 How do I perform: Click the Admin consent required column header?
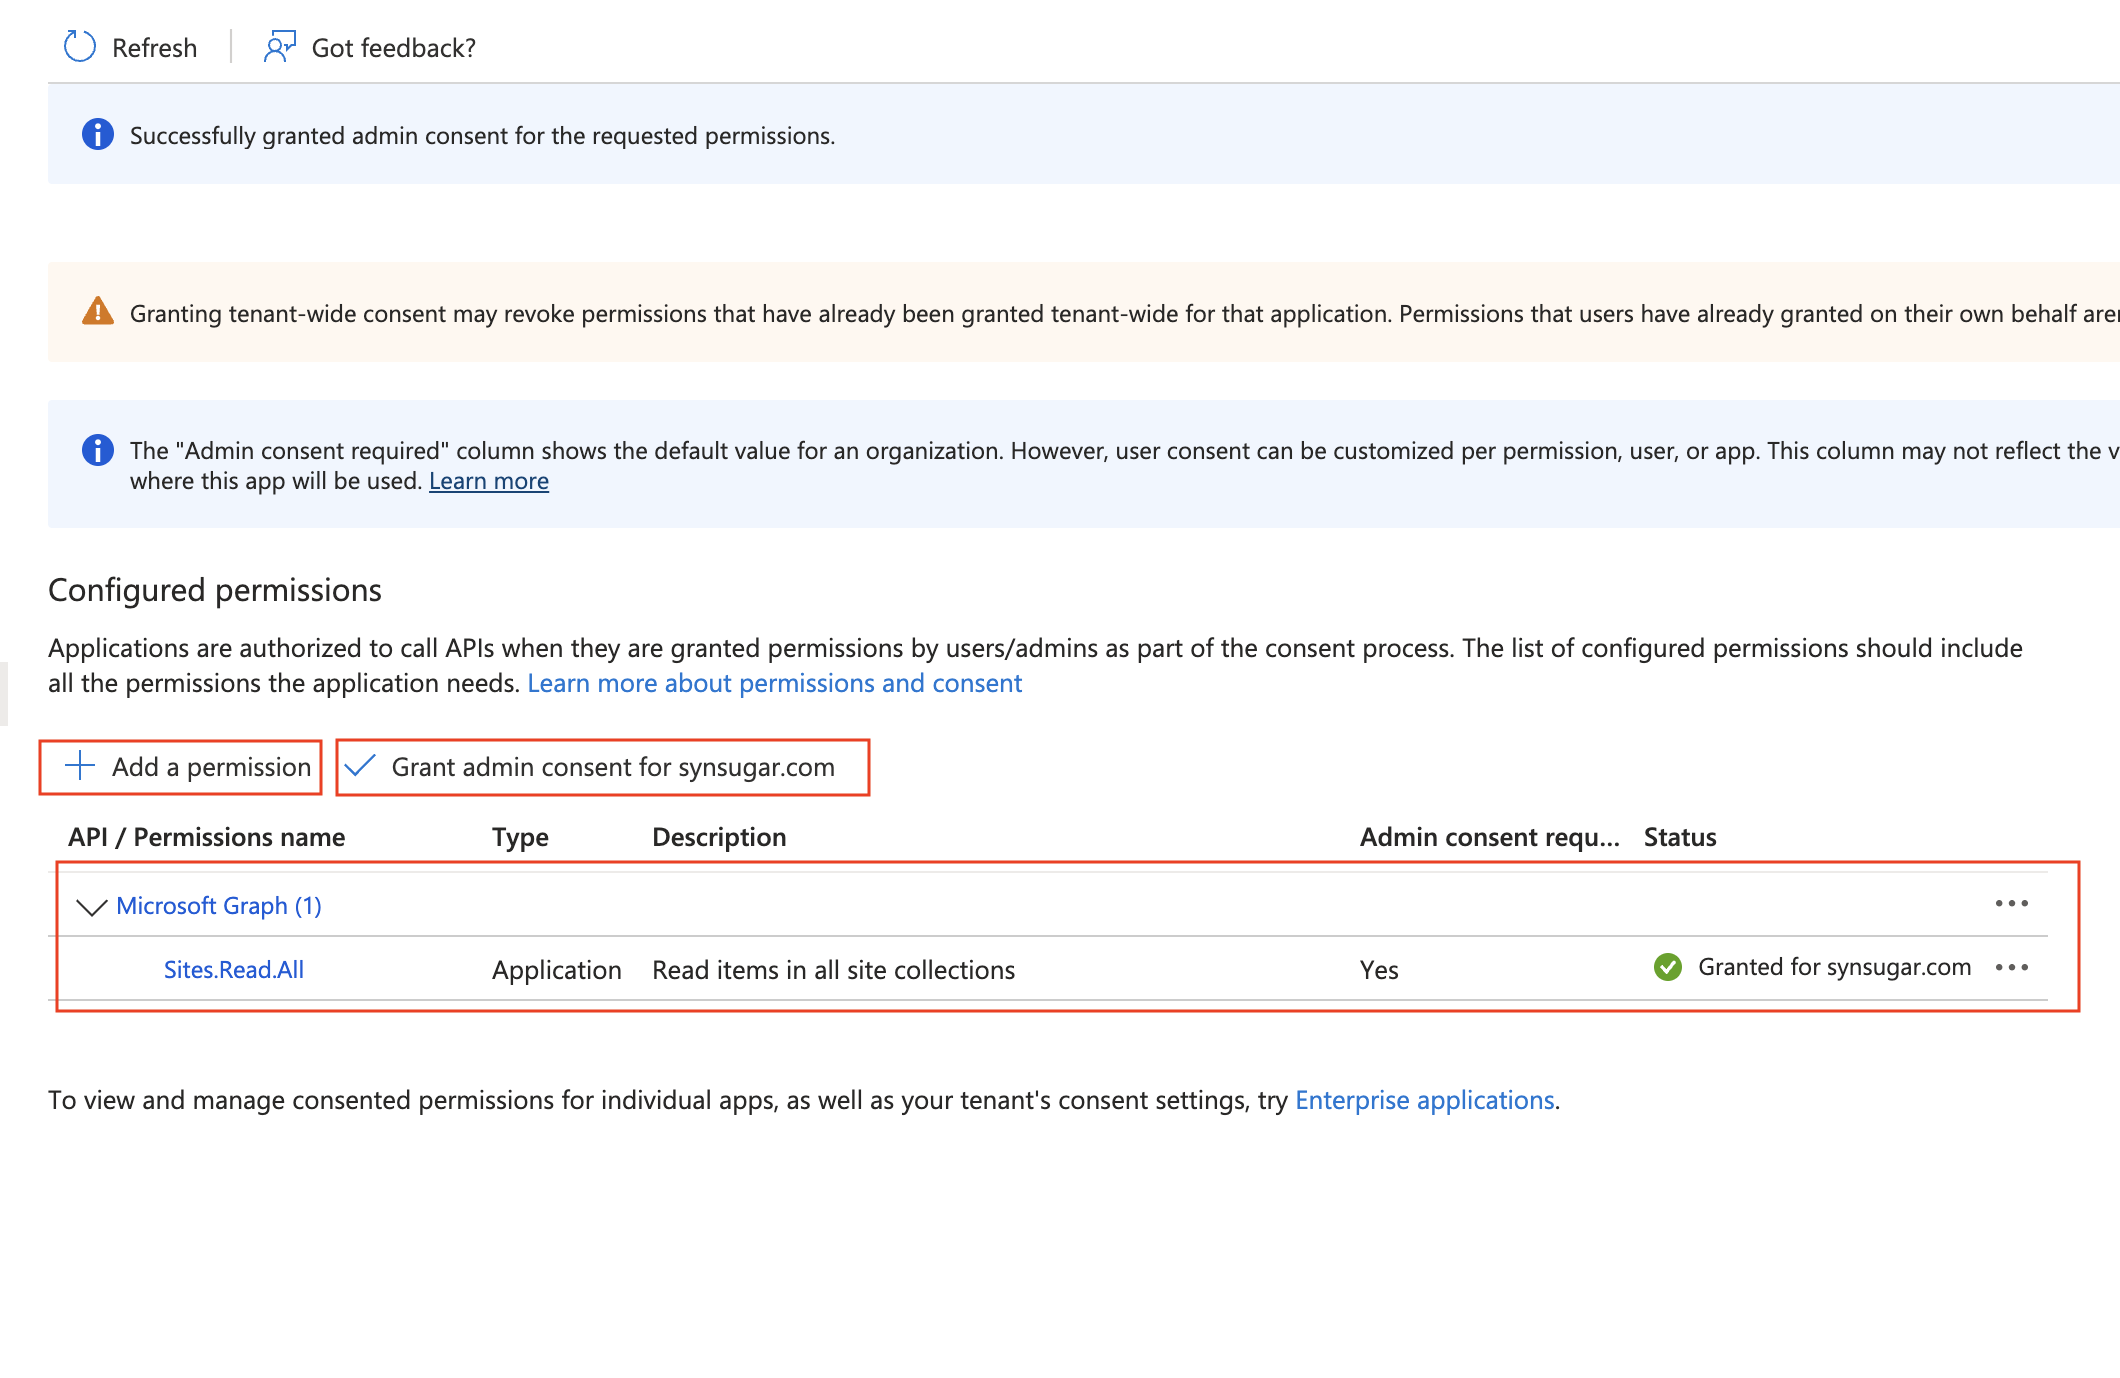(x=1490, y=837)
